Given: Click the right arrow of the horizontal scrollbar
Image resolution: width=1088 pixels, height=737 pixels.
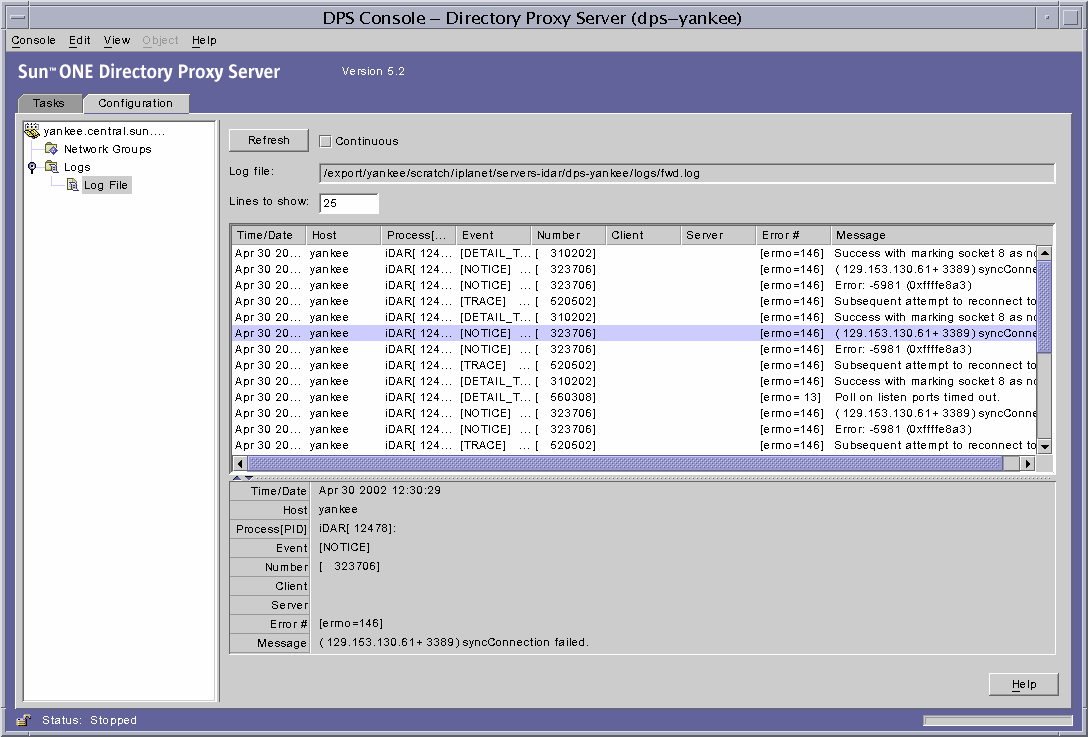Looking at the screenshot, I should pos(1030,463).
